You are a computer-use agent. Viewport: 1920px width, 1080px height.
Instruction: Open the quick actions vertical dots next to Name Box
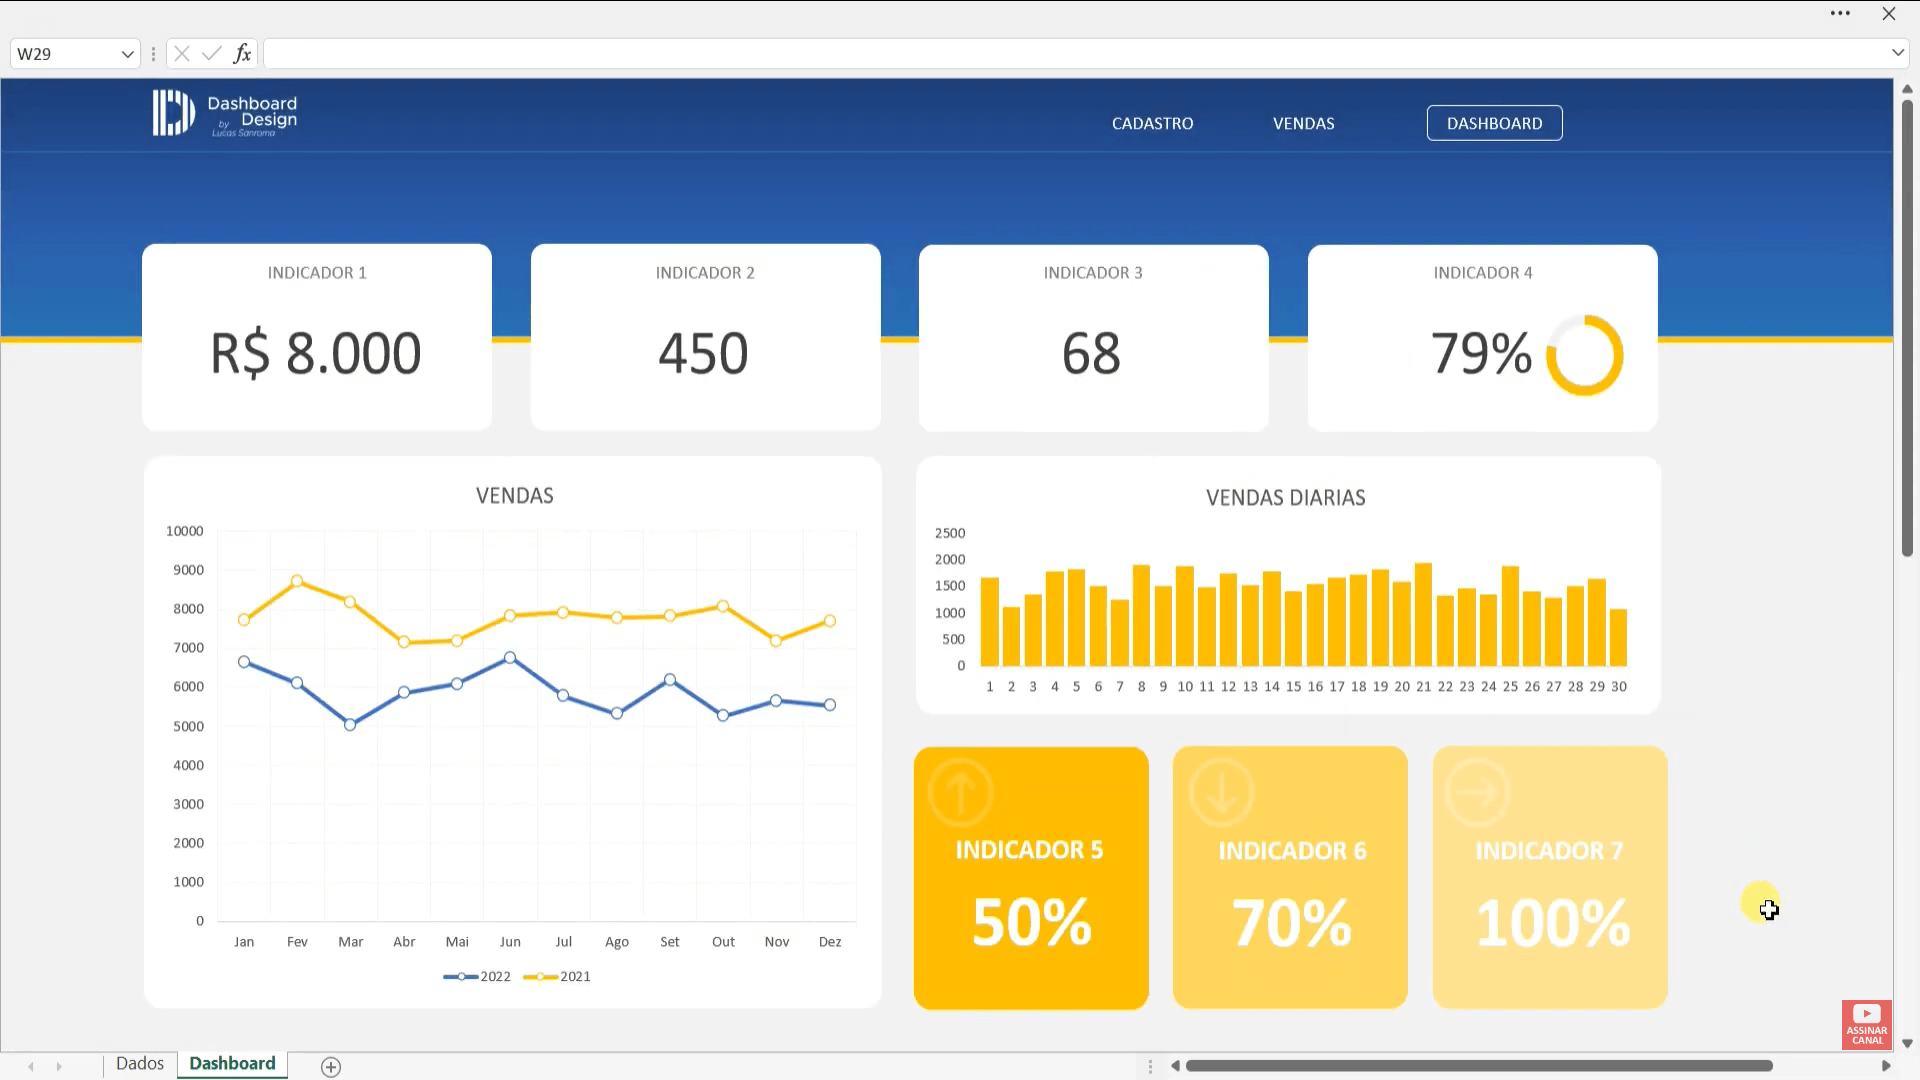[153, 53]
